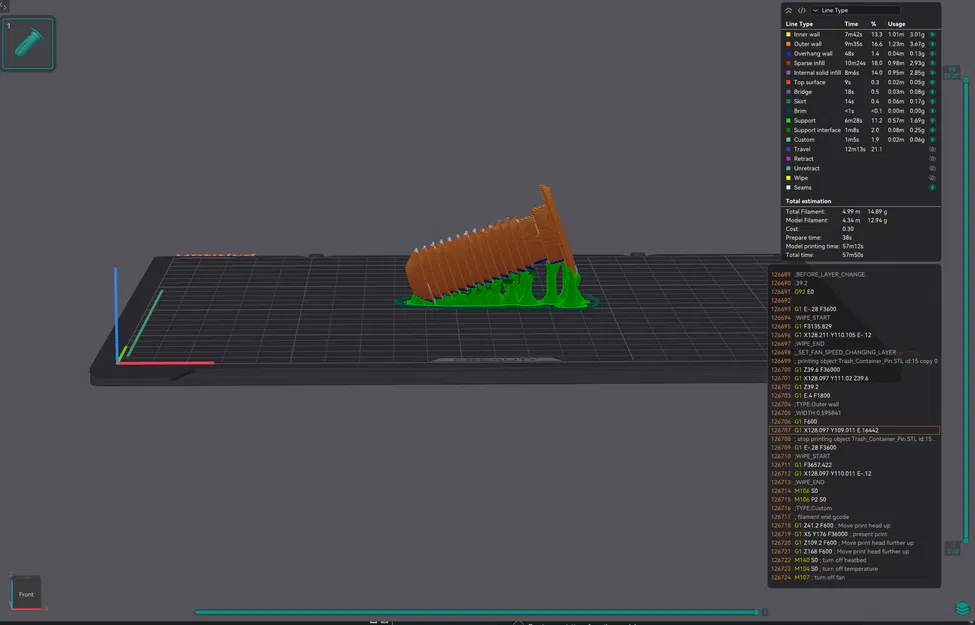This screenshot has height=625, width=975.
Task: Hide Internal solid infill lines
Action: tap(932, 73)
